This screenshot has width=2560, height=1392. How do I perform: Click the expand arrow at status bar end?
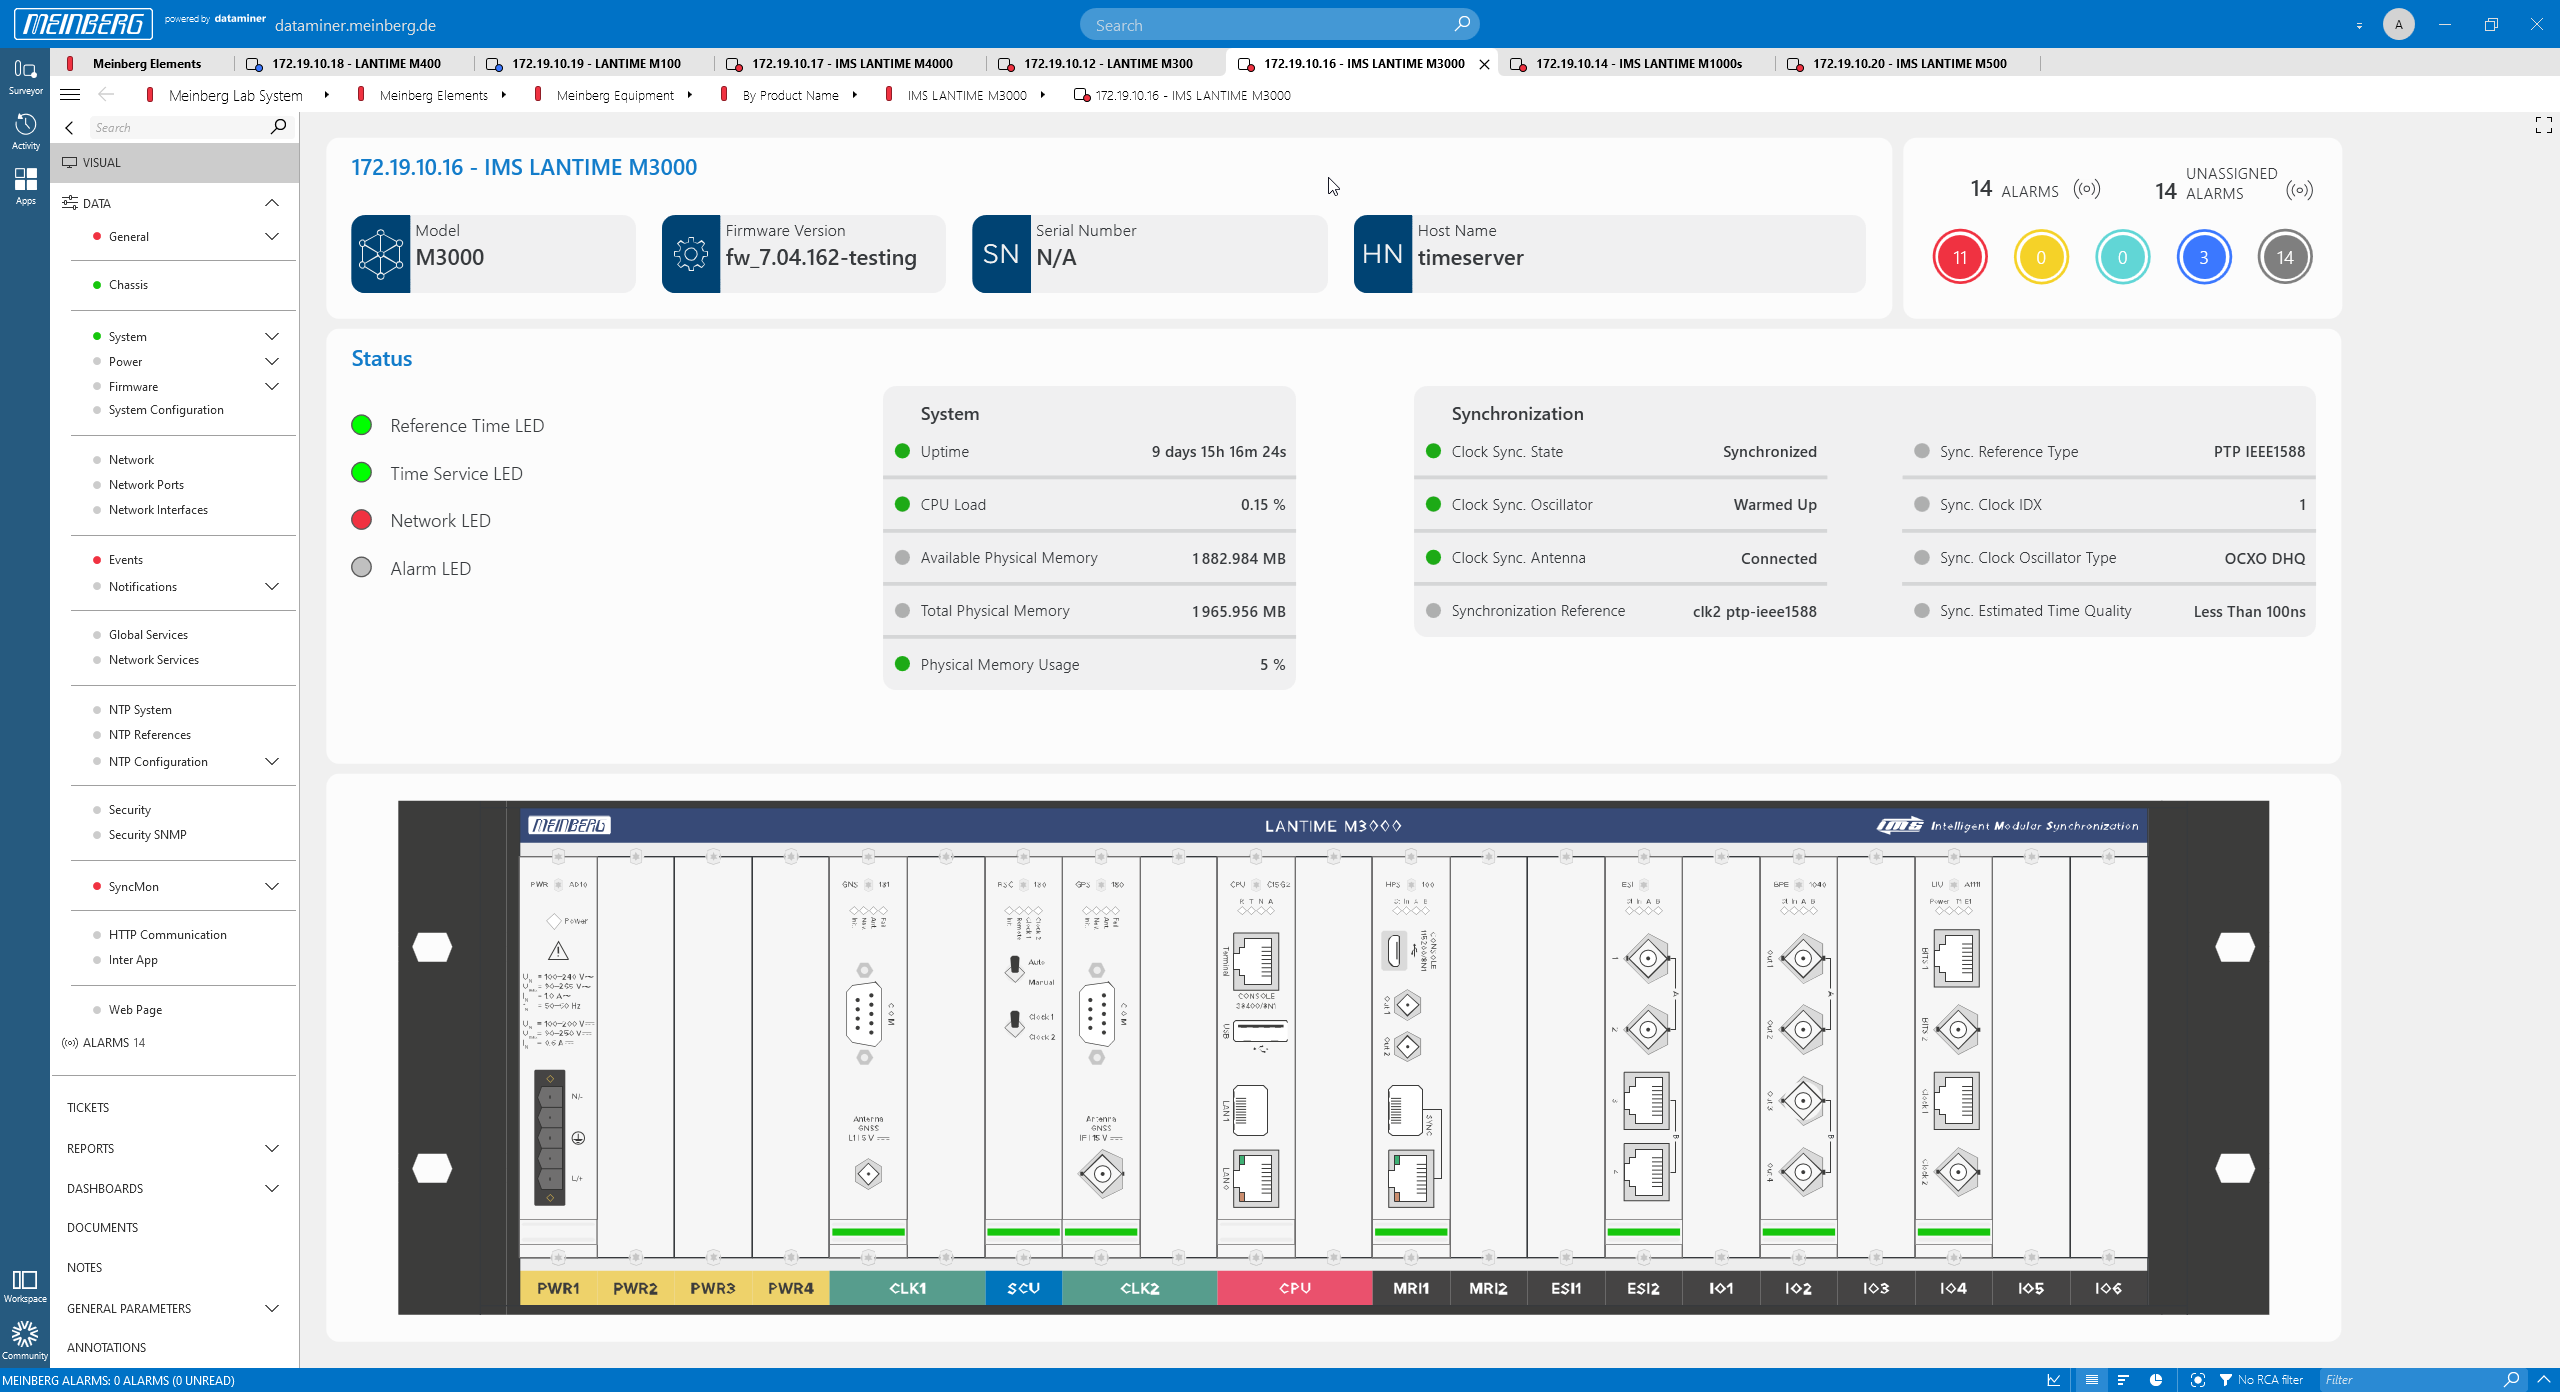(2544, 1380)
